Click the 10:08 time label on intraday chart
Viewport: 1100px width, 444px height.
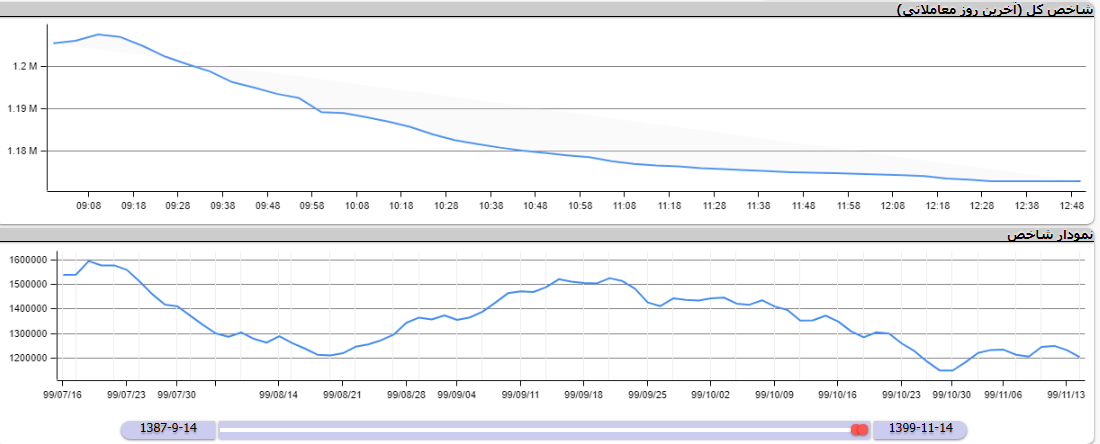(x=357, y=205)
